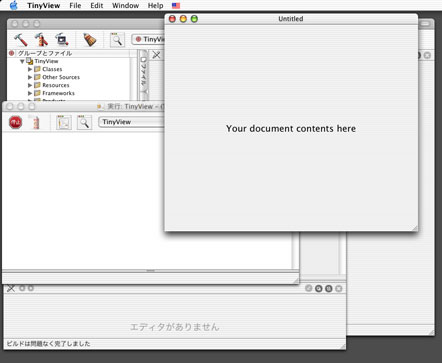Click the Build hammer icon in project window
442x363 pixels.
coord(21,40)
